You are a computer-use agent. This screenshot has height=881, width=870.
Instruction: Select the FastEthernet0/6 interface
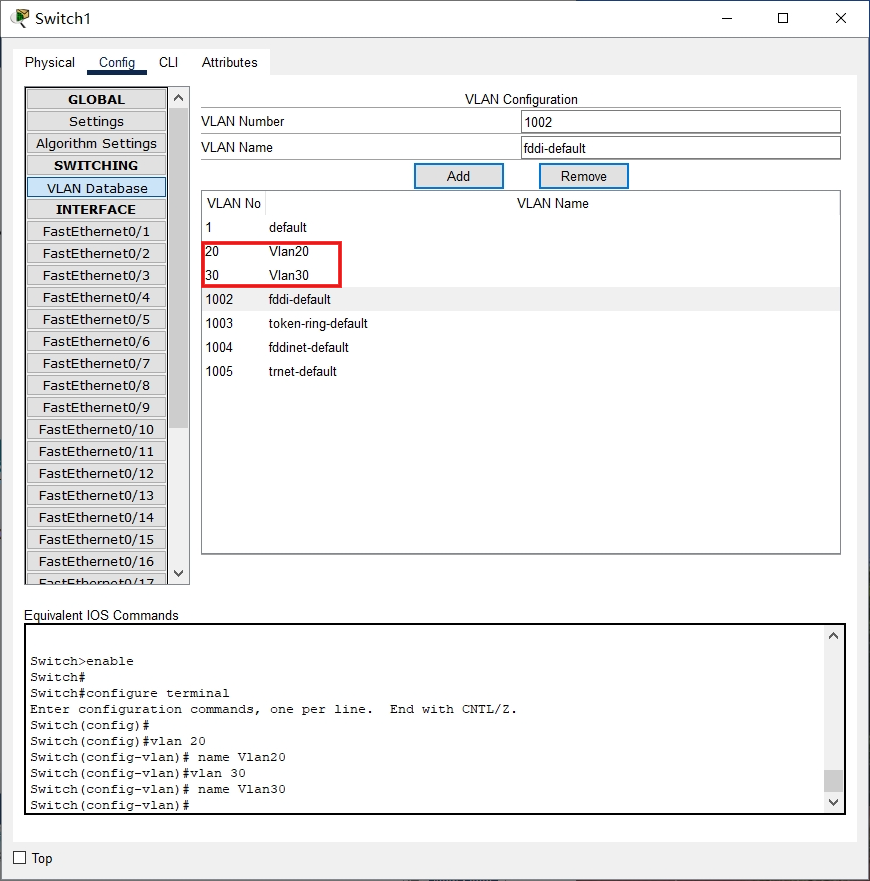pyautogui.click(x=96, y=342)
